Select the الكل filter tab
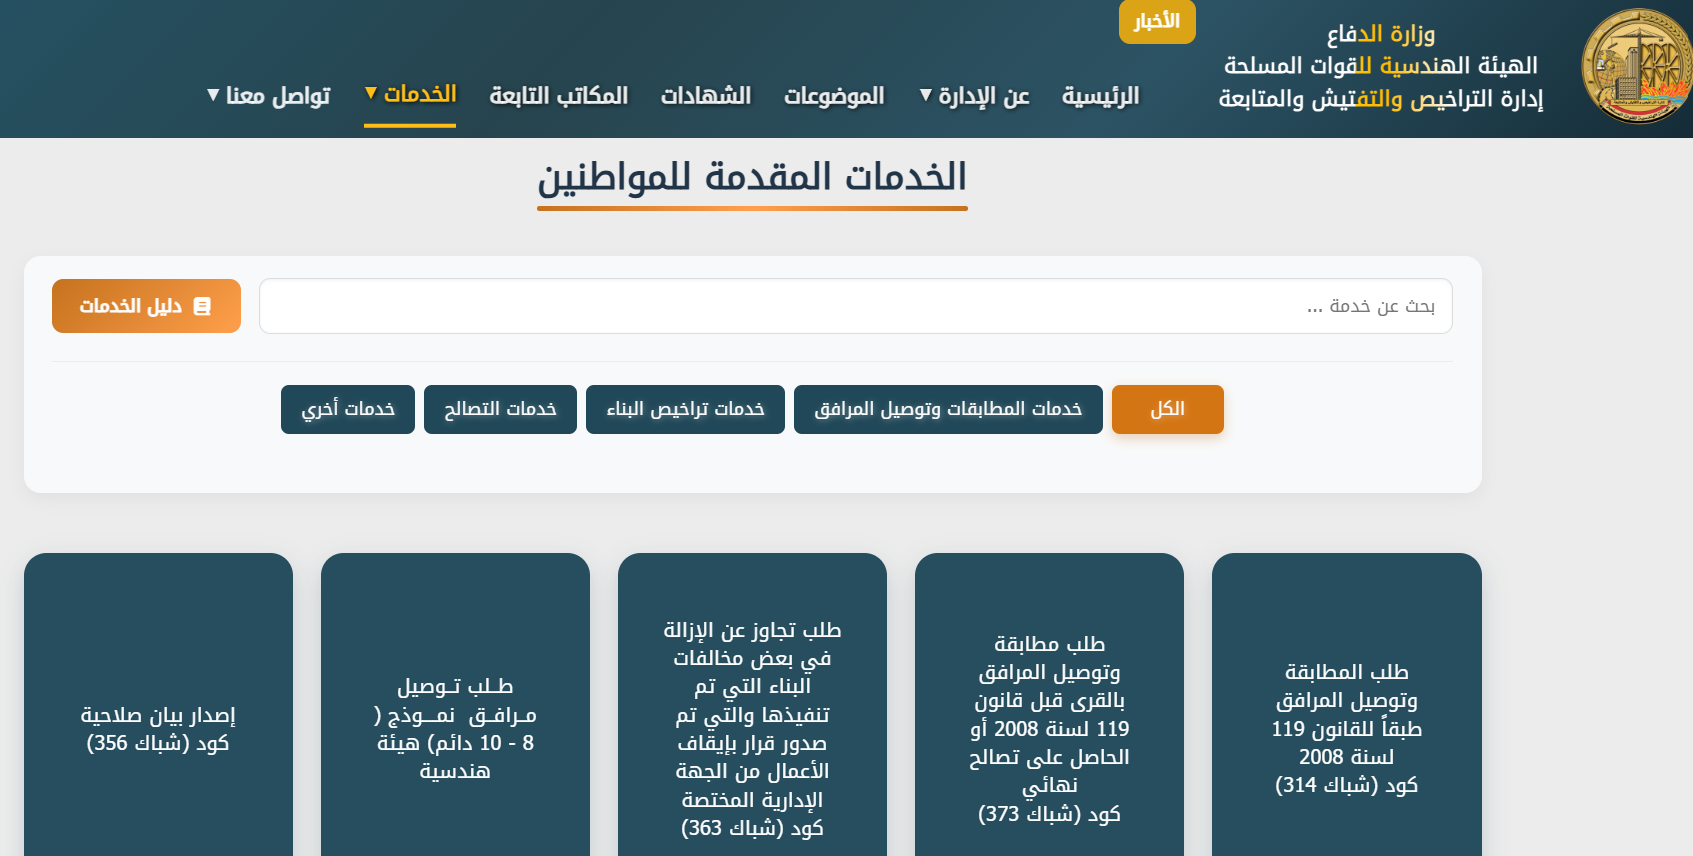 (x=1168, y=409)
